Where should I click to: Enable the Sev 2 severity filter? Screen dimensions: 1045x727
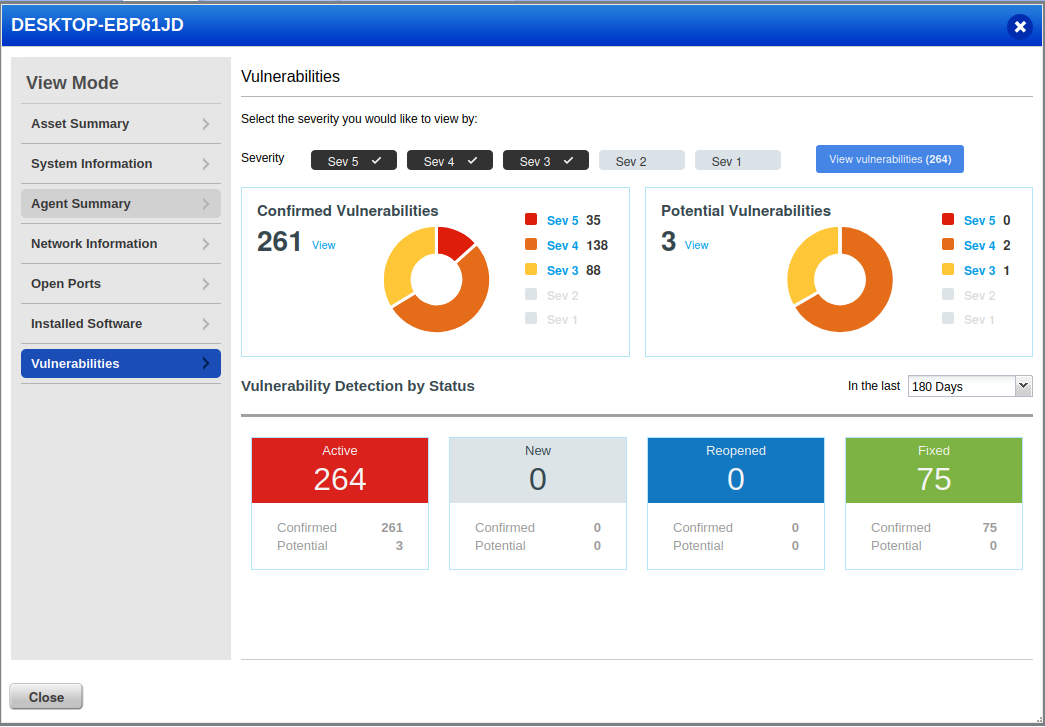(642, 161)
